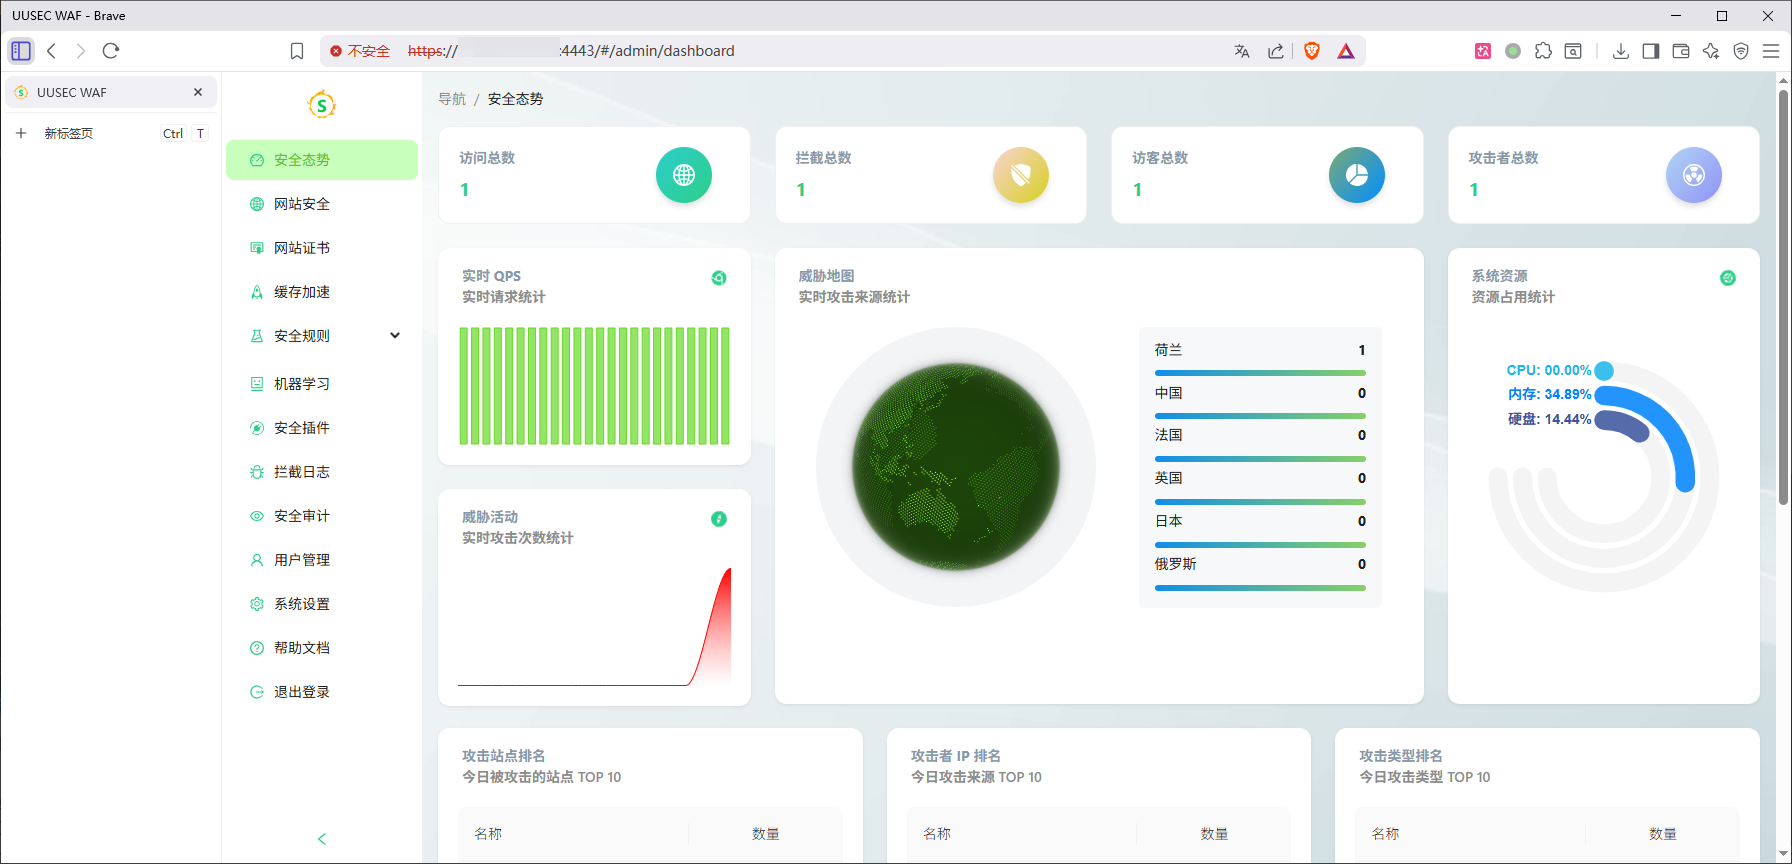The width and height of the screenshot is (1792, 864).
Task: Toggle Brave vertical tabs sidebar button
Action: [21, 51]
